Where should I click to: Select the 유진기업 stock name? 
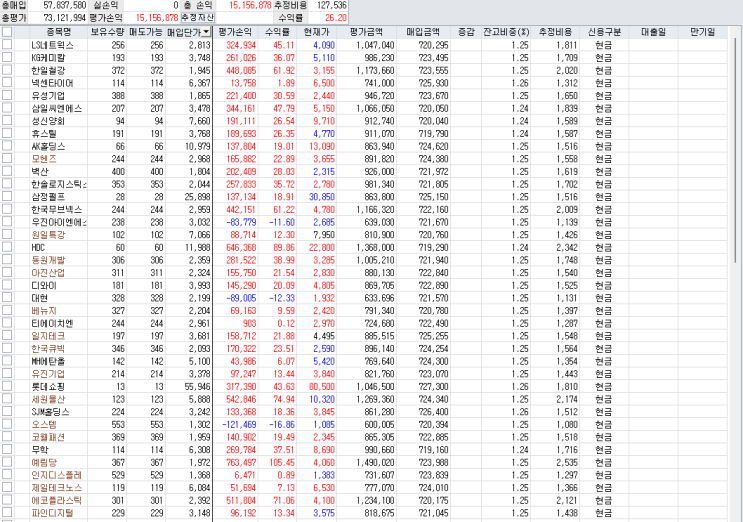(x=48, y=373)
